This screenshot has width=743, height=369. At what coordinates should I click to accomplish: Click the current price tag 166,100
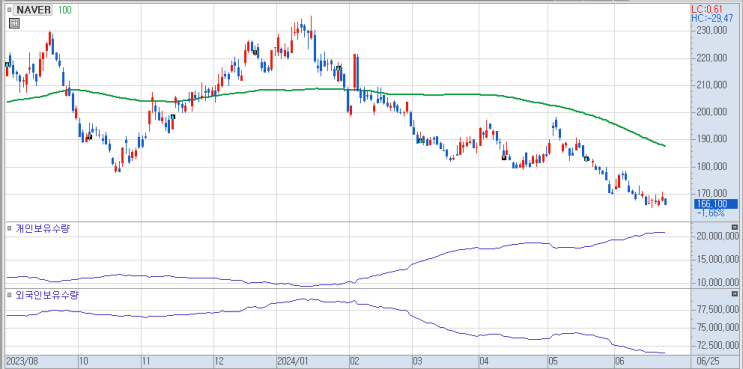click(x=716, y=204)
